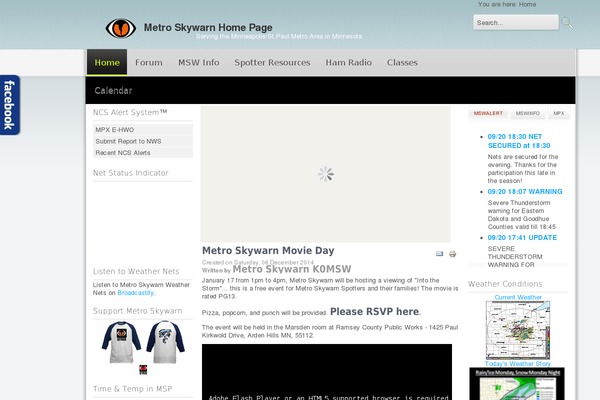This screenshot has height=400, width=600.
Task: Open Metro Skywarn Movie Day article title
Action: pyautogui.click(x=268, y=251)
